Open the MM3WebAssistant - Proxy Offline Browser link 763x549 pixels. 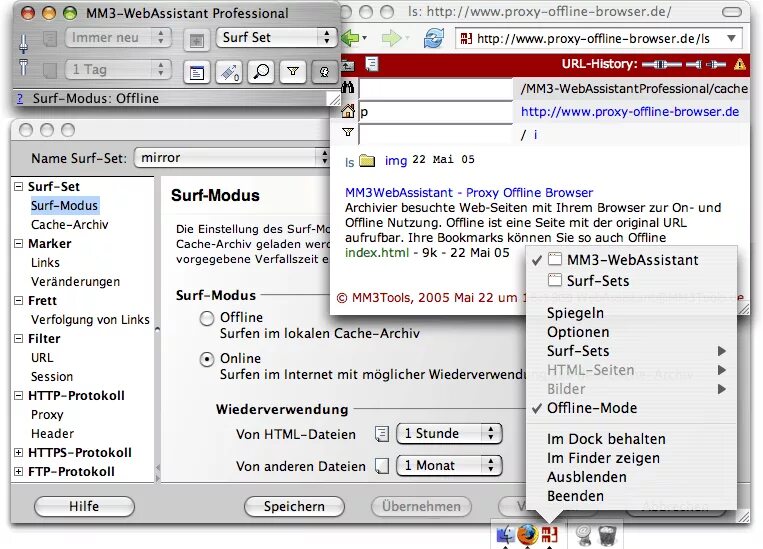(x=469, y=193)
